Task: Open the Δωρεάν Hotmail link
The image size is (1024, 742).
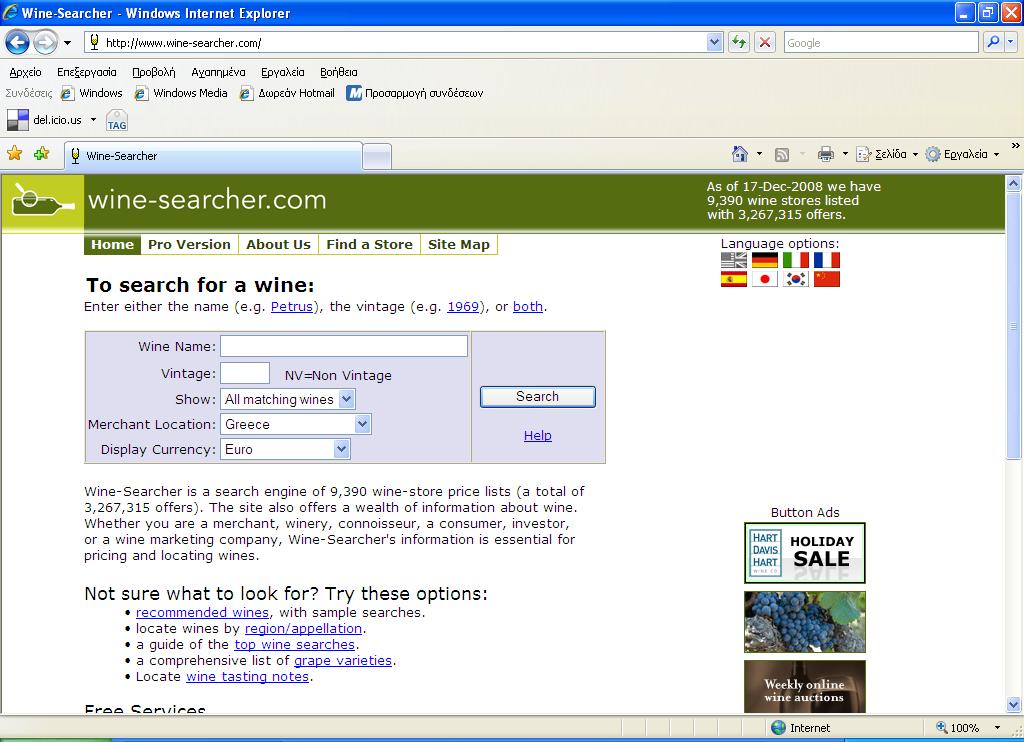Action: point(287,93)
